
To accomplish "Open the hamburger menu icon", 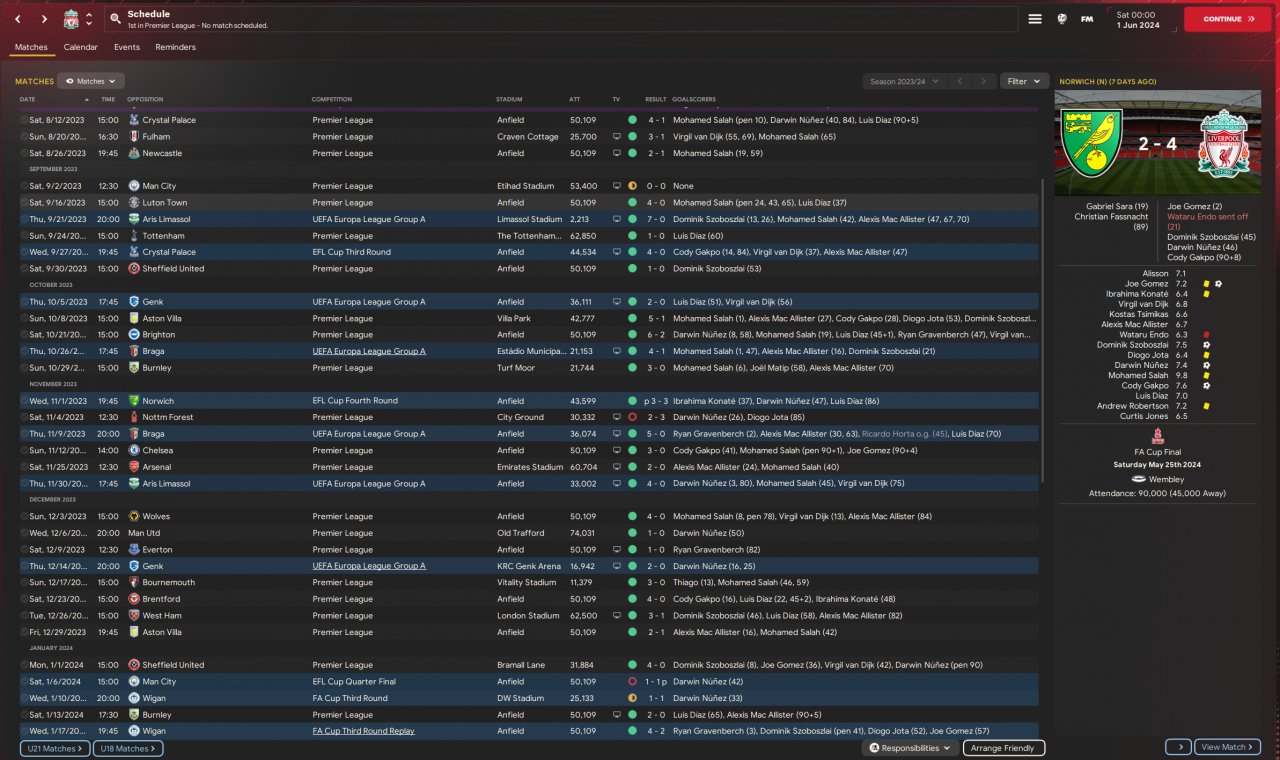I will tap(1035, 19).
